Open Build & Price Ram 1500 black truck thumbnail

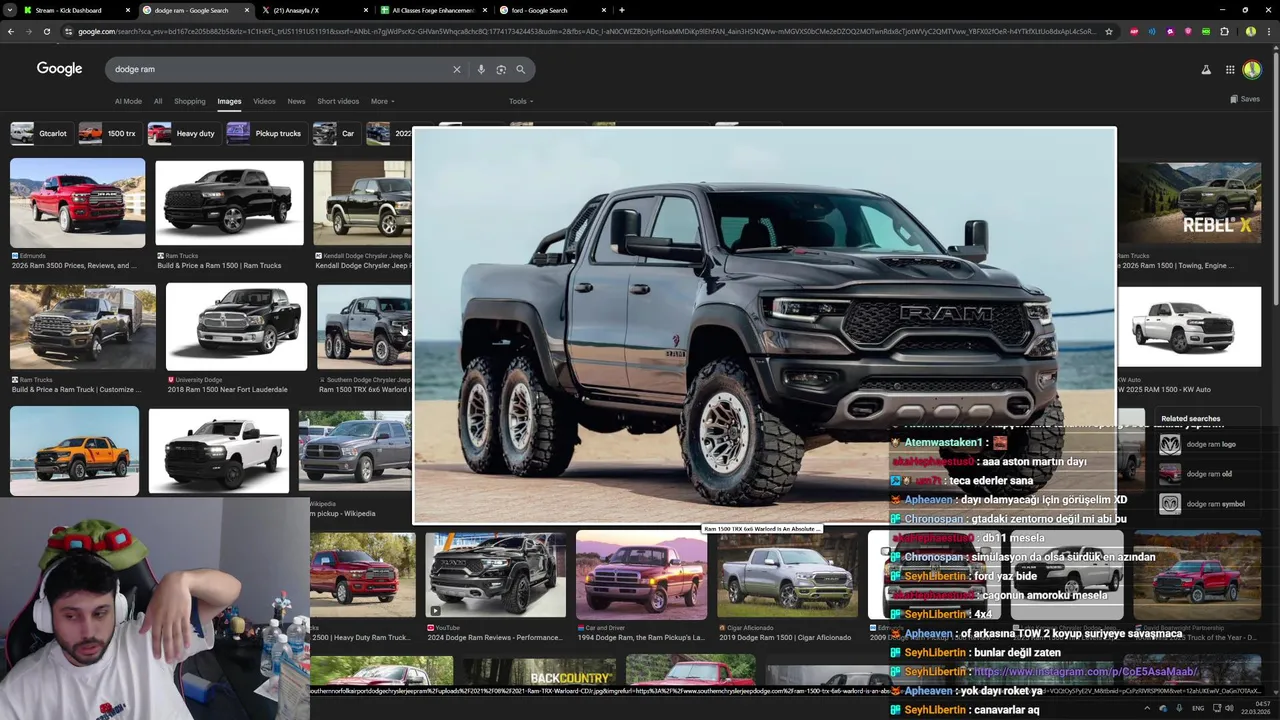(229, 203)
